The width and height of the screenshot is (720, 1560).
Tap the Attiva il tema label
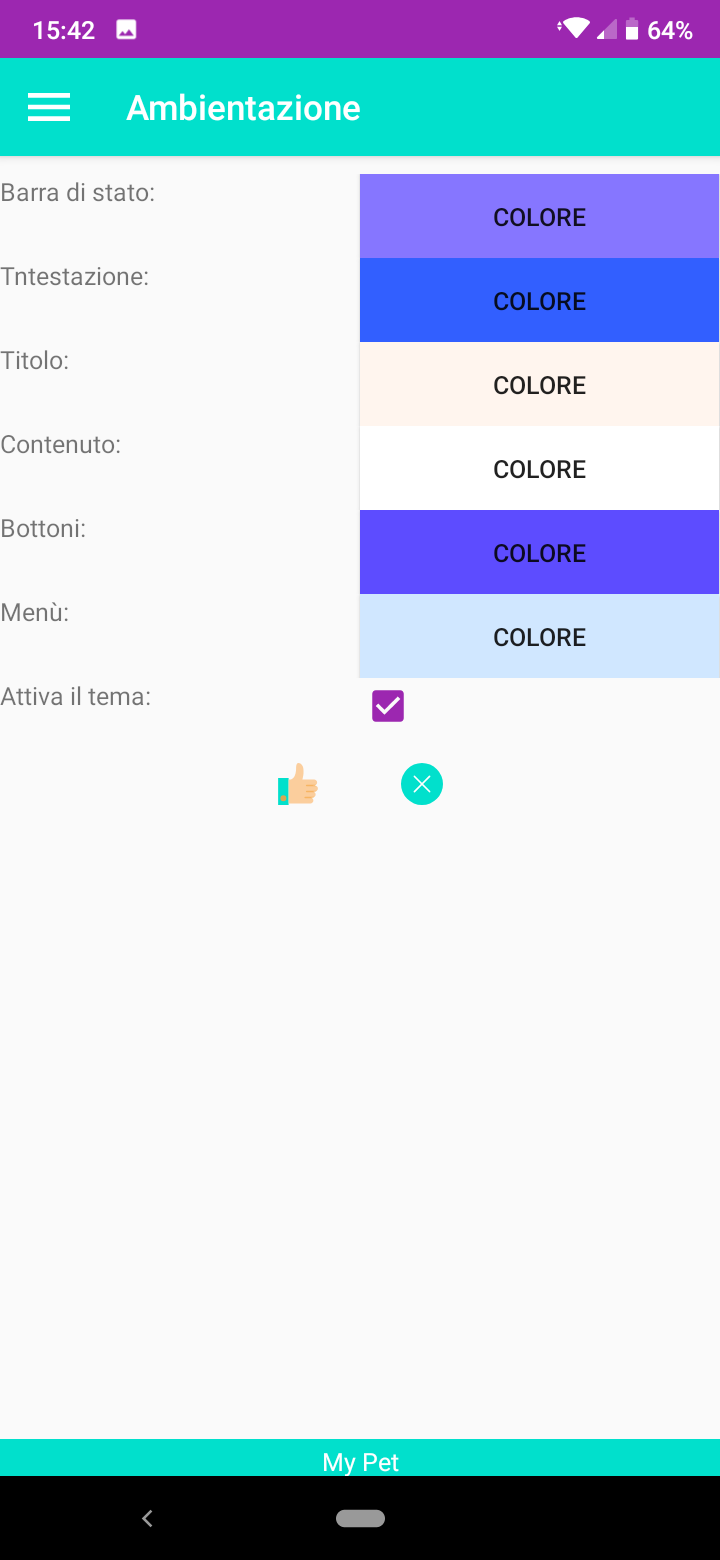point(76,697)
